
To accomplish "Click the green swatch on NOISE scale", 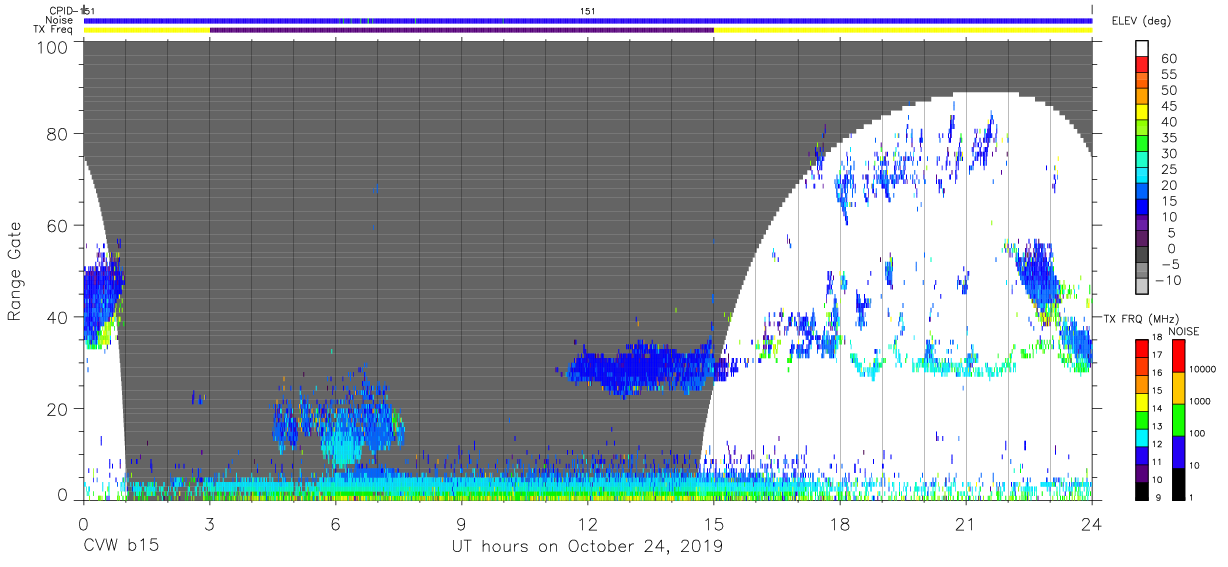I will point(1178,419).
